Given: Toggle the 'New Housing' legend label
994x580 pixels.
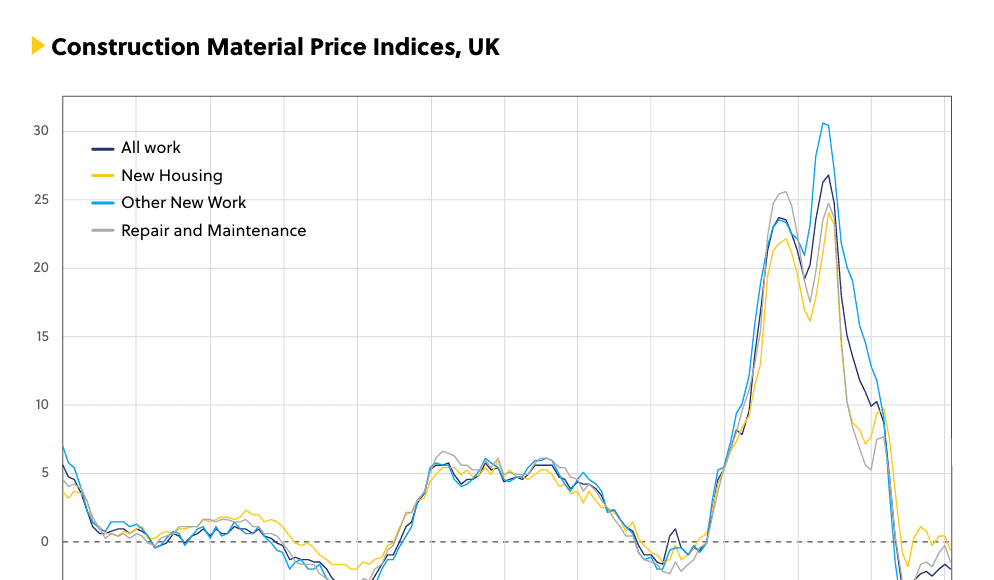Looking at the screenshot, I should point(172,176).
